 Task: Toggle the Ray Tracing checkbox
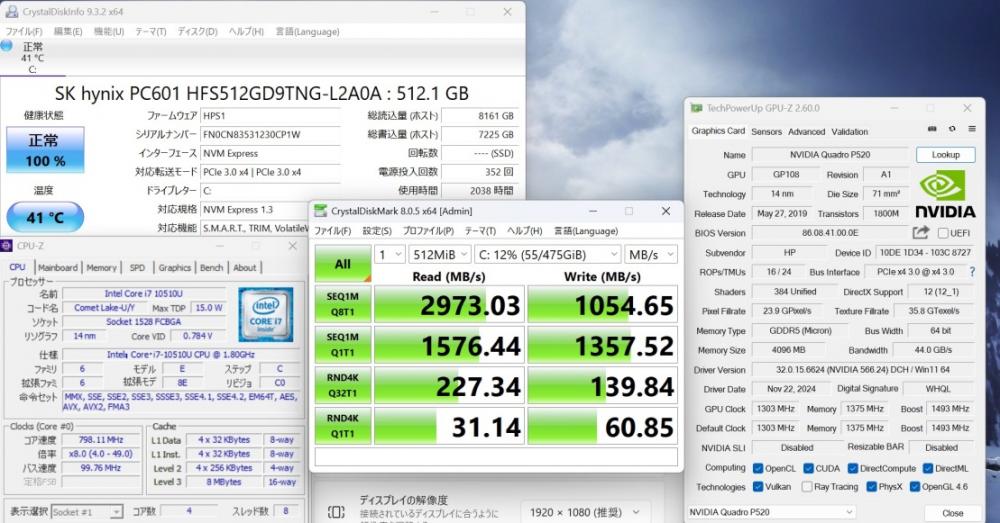tap(807, 487)
